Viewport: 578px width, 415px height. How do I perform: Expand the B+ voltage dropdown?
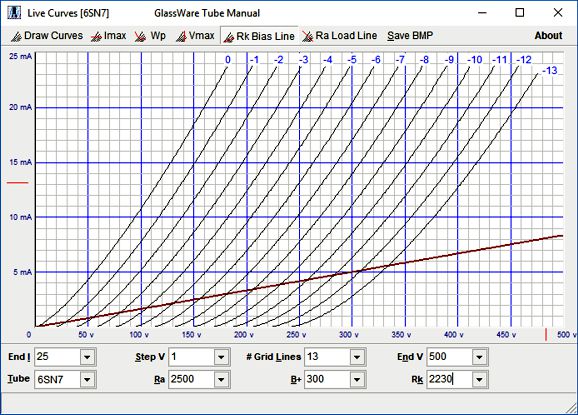pos(357,379)
